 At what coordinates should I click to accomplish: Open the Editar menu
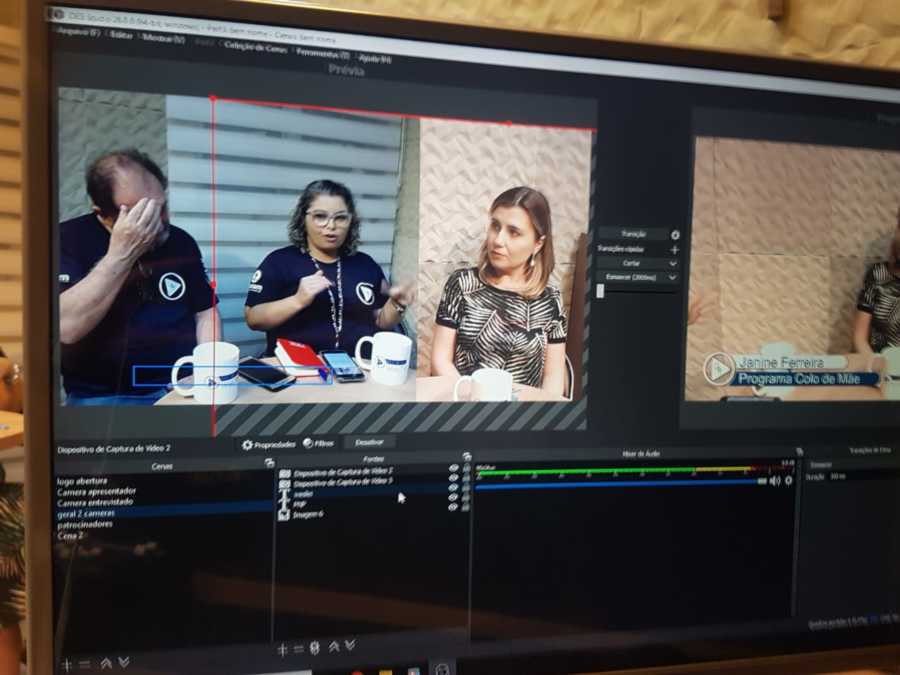point(121,35)
